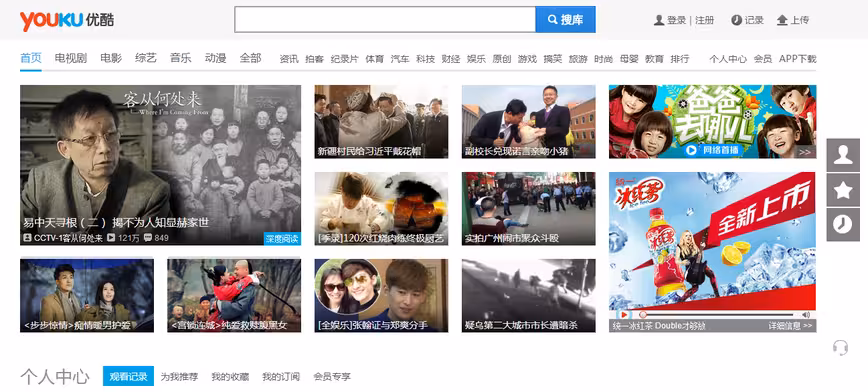Go to the 财经 finance channel

click(x=451, y=59)
